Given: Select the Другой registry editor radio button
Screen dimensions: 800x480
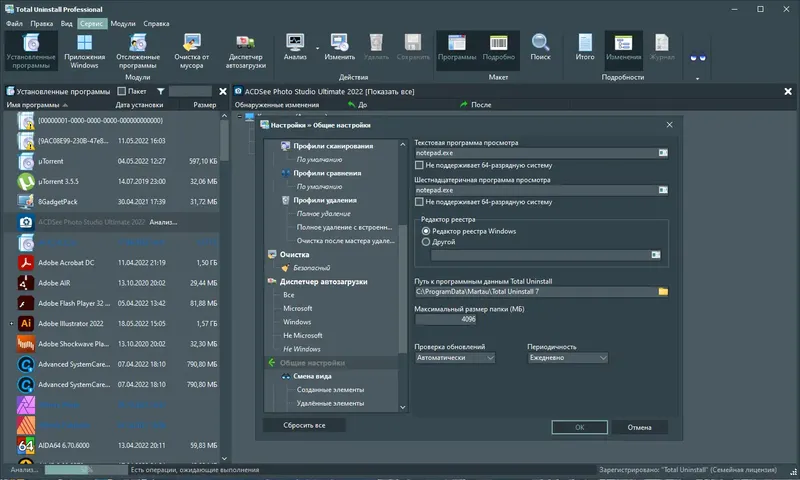Looking at the screenshot, I should click(427, 241).
